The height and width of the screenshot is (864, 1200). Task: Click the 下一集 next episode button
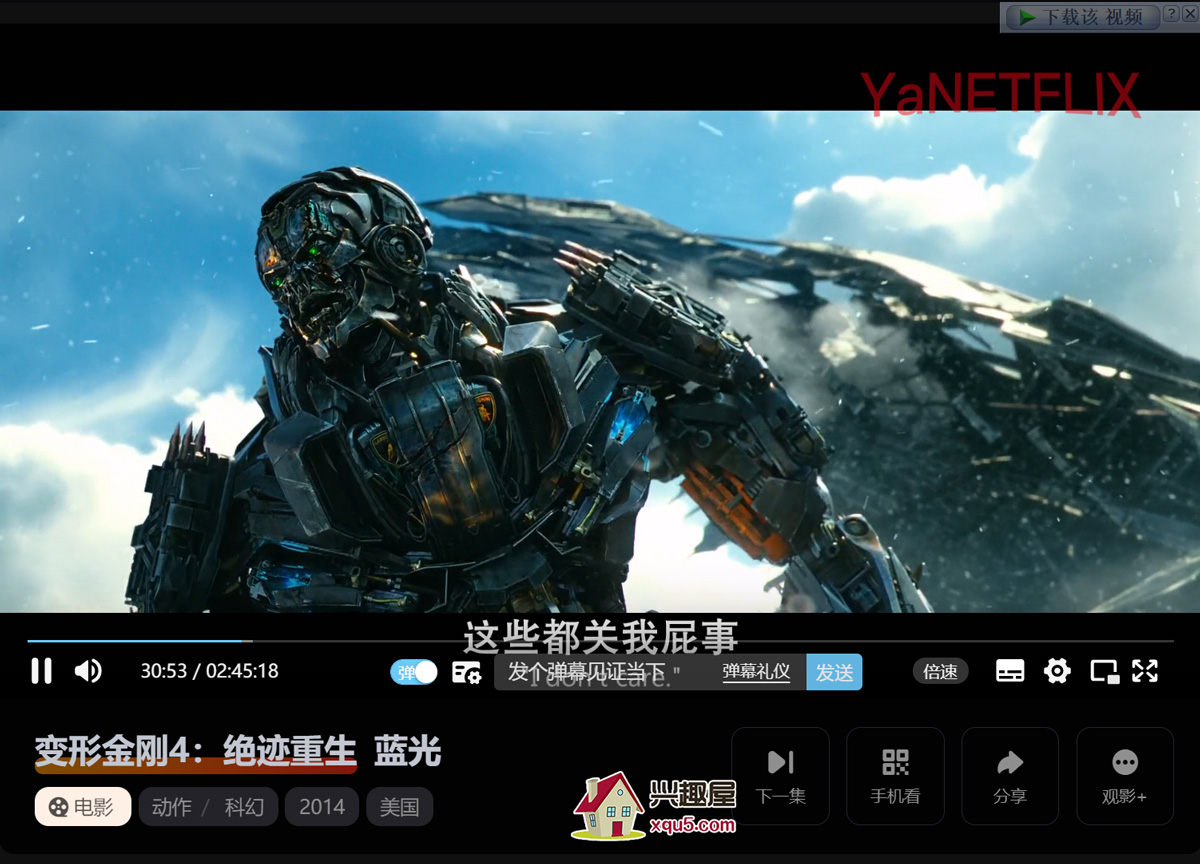[780, 776]
